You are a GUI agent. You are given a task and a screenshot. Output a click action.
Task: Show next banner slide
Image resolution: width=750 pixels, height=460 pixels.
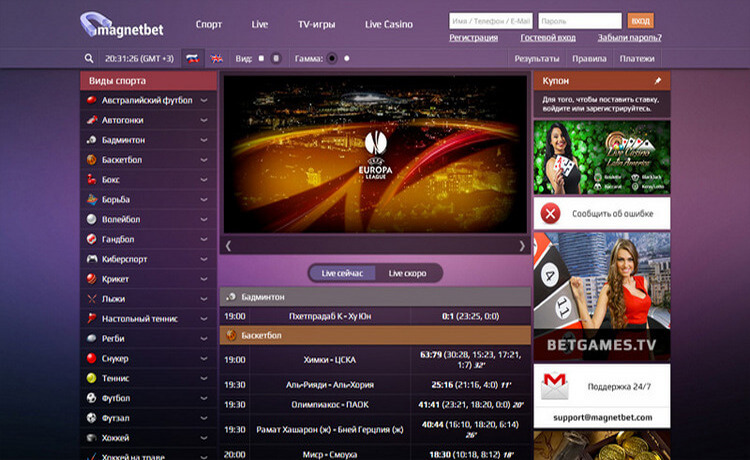[x=522, y=246]
